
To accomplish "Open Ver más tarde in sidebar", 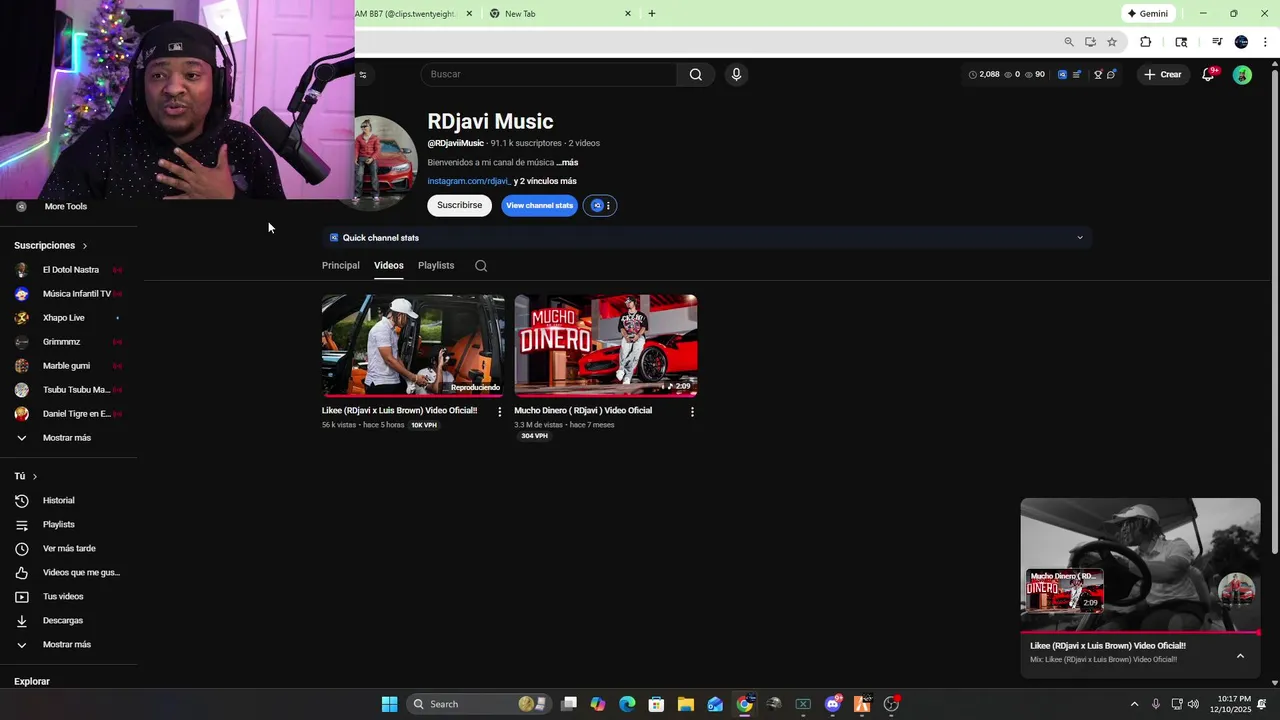I will (68, 548).
